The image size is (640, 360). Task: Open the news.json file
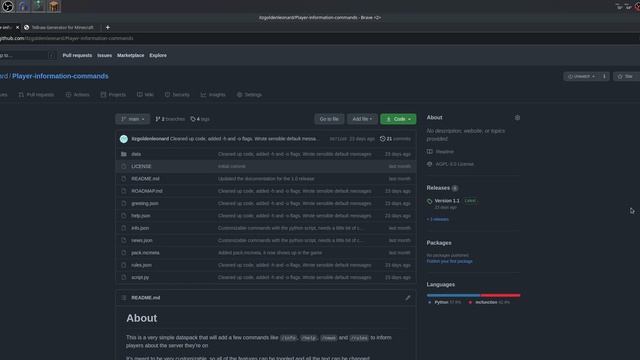[x=142, y=240]
